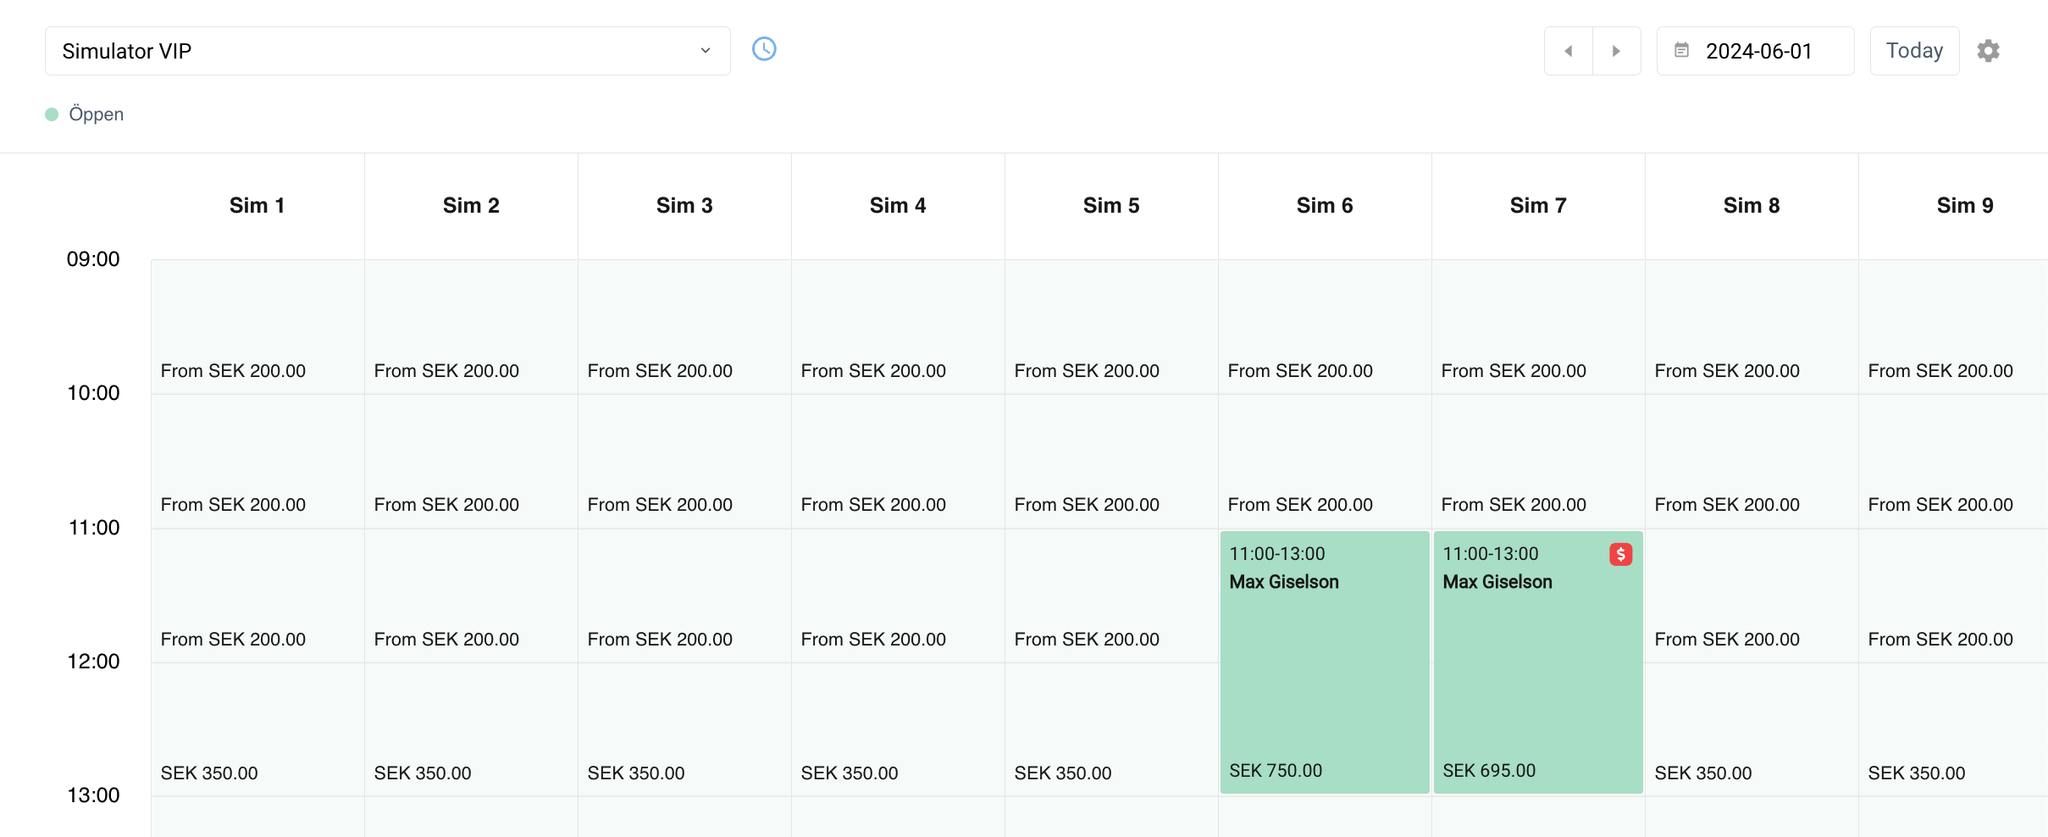Jump to Today
Screen dimensions: 2048x837
[x=1914, y=51]
